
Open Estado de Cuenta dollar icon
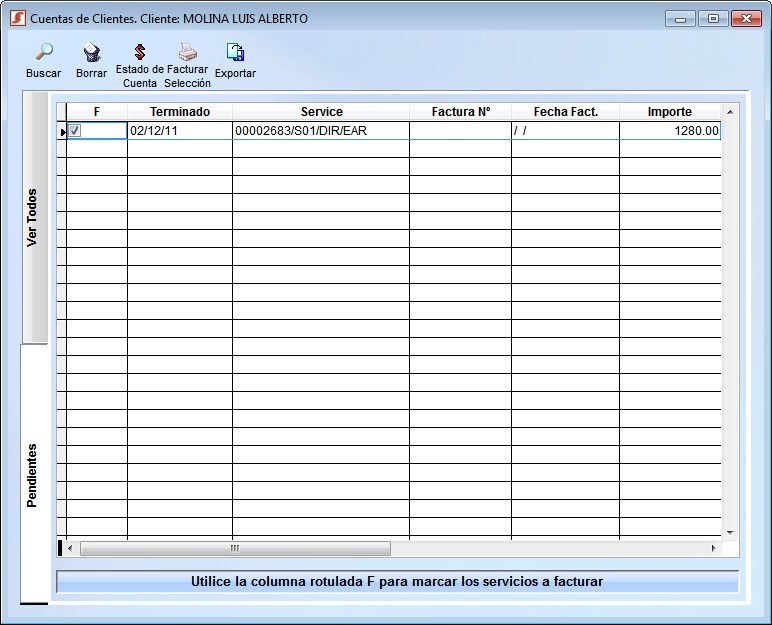[140, 52]
